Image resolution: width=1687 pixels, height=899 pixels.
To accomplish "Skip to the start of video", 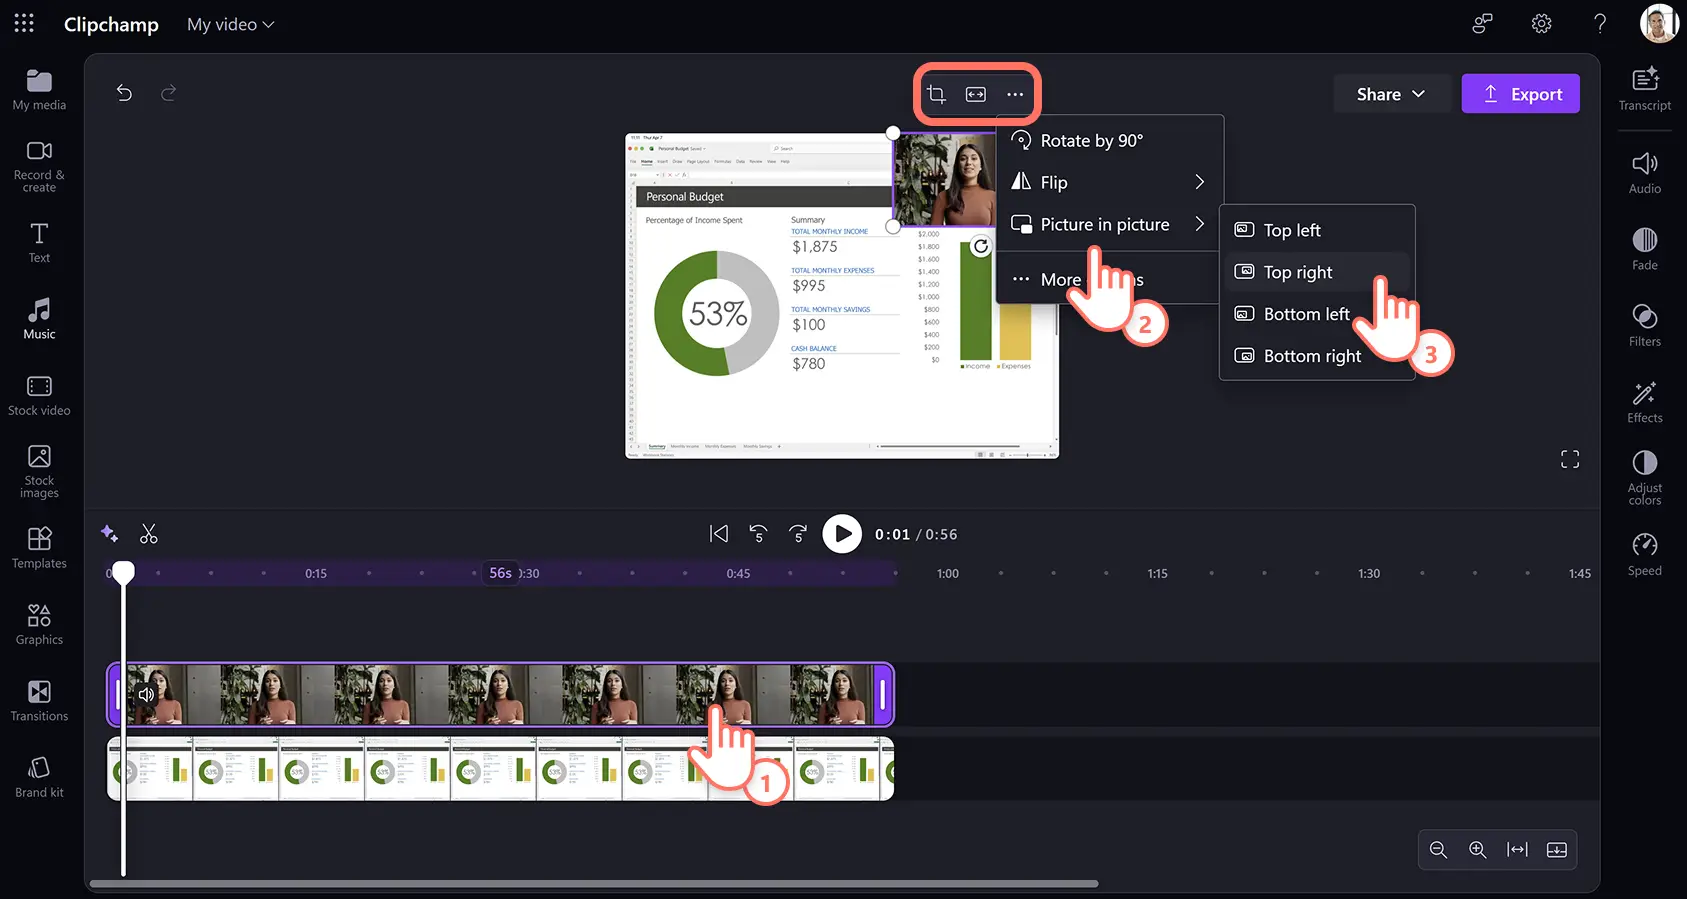I will pyautogui.click(x=719, y=534).
